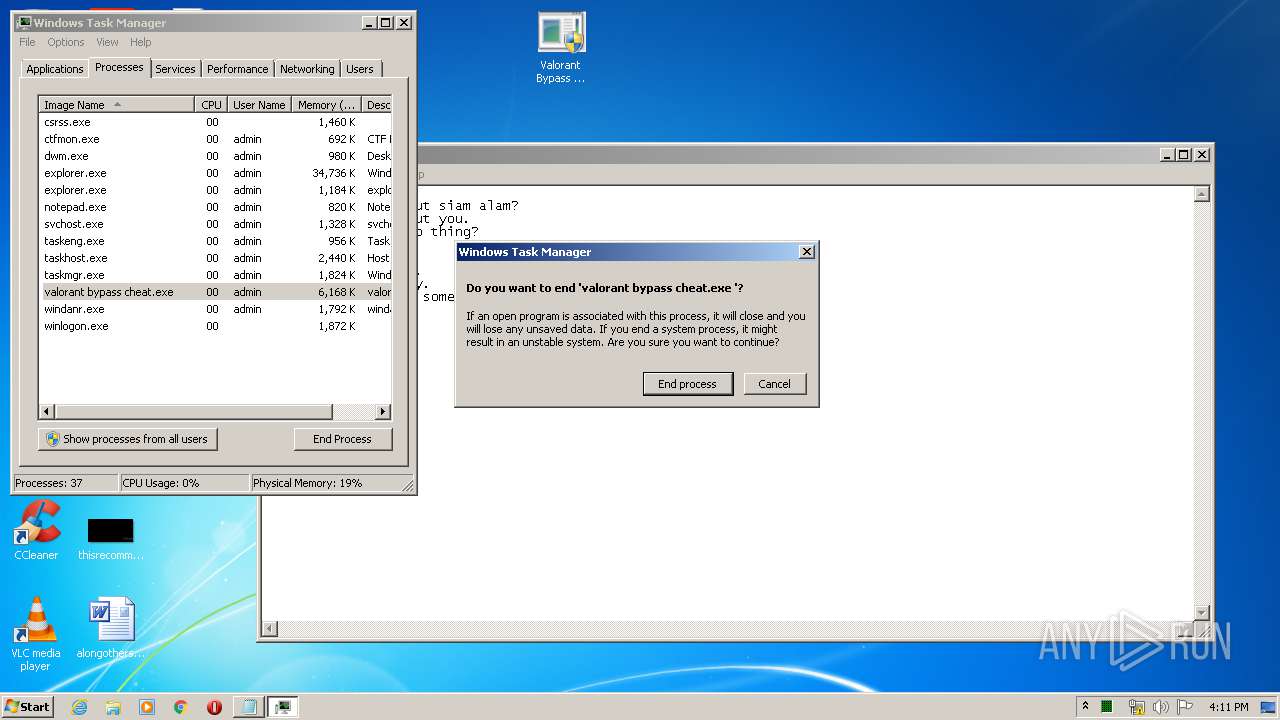Open the View menu in Task Manager
This screenshot has width=1280, height=720.
(107, 42)
